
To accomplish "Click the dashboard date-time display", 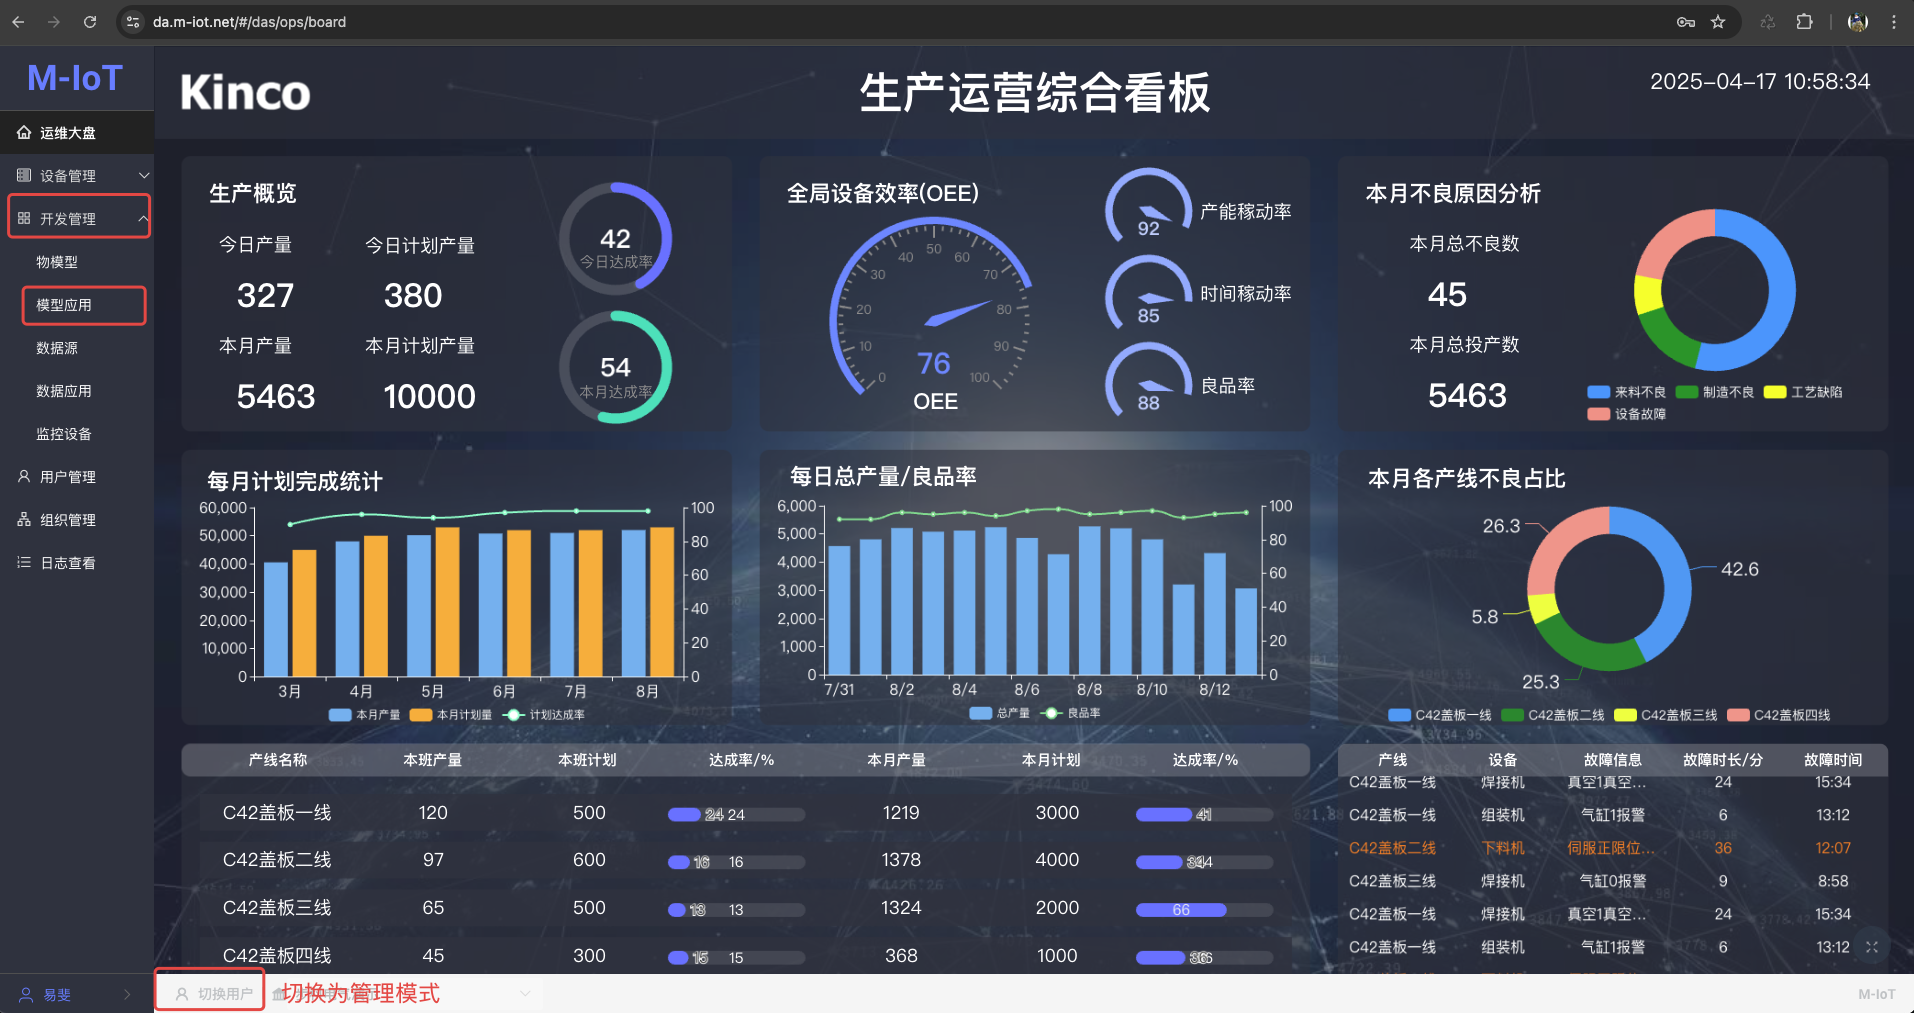I will tap(1760, 82).
